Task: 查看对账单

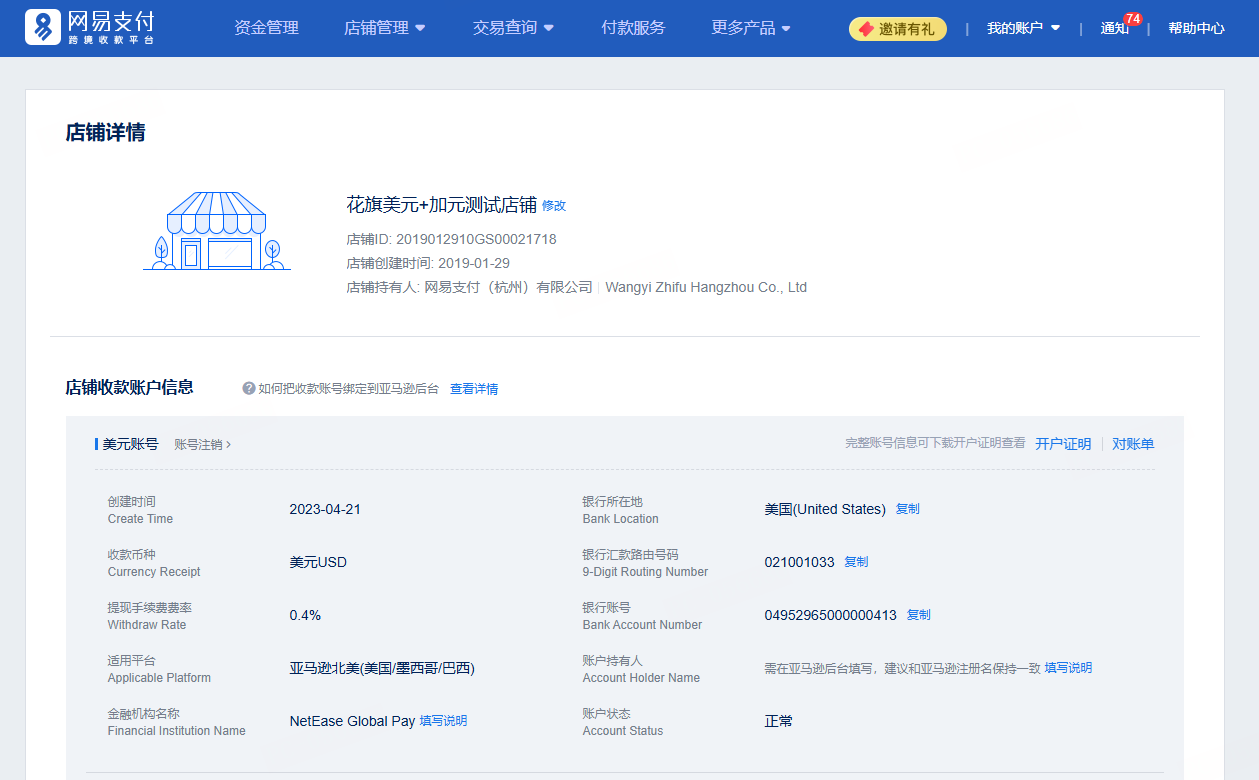Action: 1133,443
